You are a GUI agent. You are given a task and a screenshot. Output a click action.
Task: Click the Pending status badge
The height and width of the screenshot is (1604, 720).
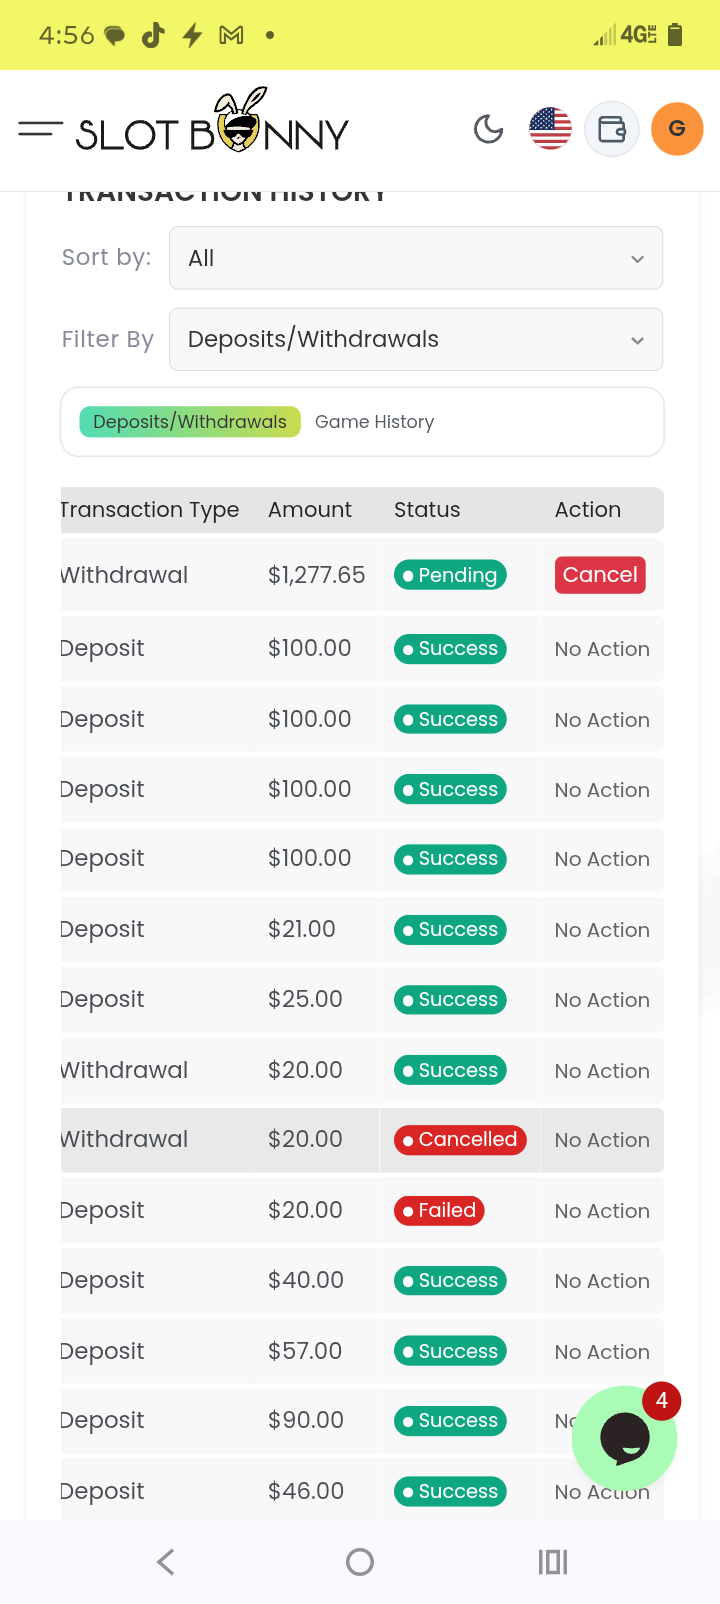pyautogui.click(x=450, y=575)
